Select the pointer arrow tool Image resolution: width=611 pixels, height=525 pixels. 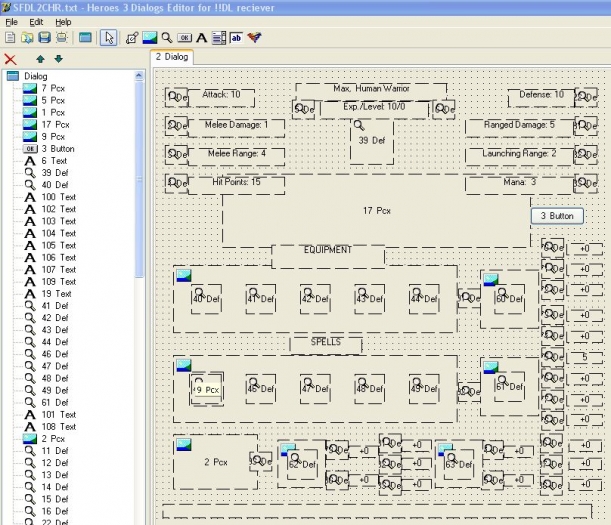click(x=109, y=38)
